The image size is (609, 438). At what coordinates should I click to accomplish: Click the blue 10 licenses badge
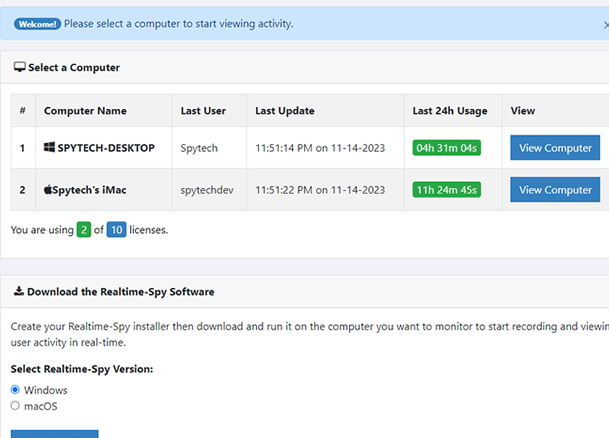coord(117,230)
